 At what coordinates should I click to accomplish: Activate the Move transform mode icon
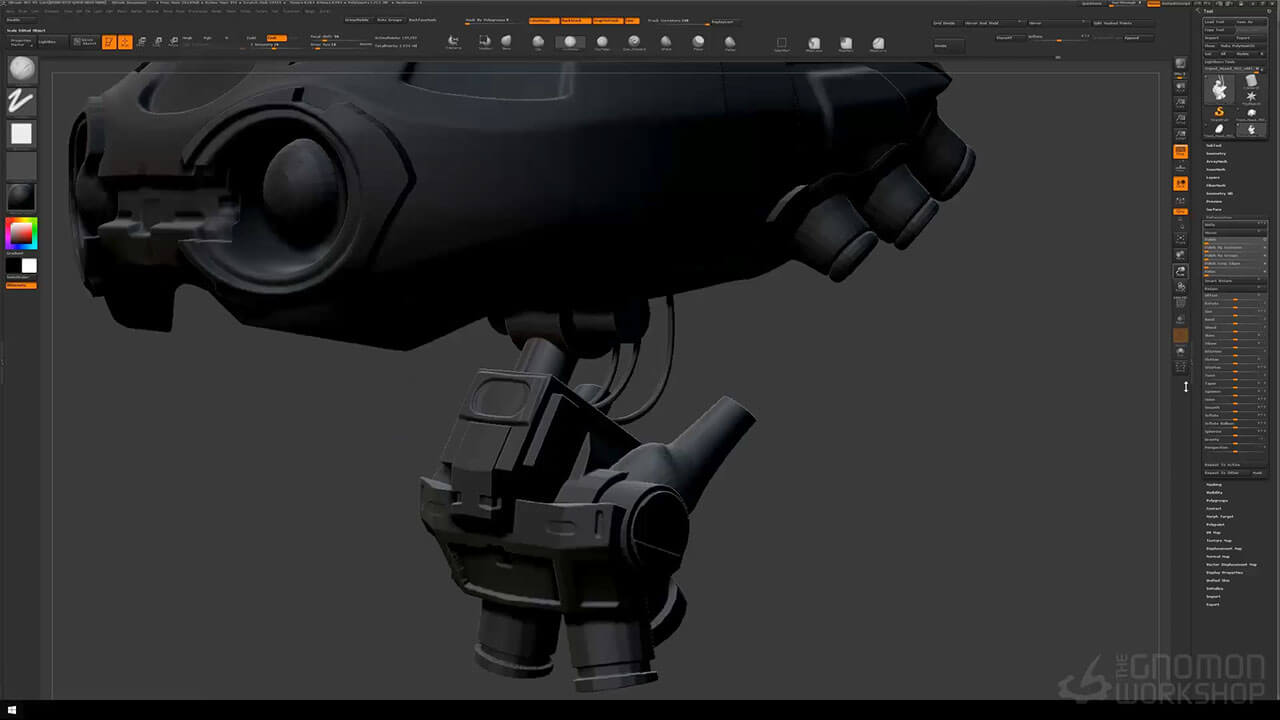[x=141, y=42]
